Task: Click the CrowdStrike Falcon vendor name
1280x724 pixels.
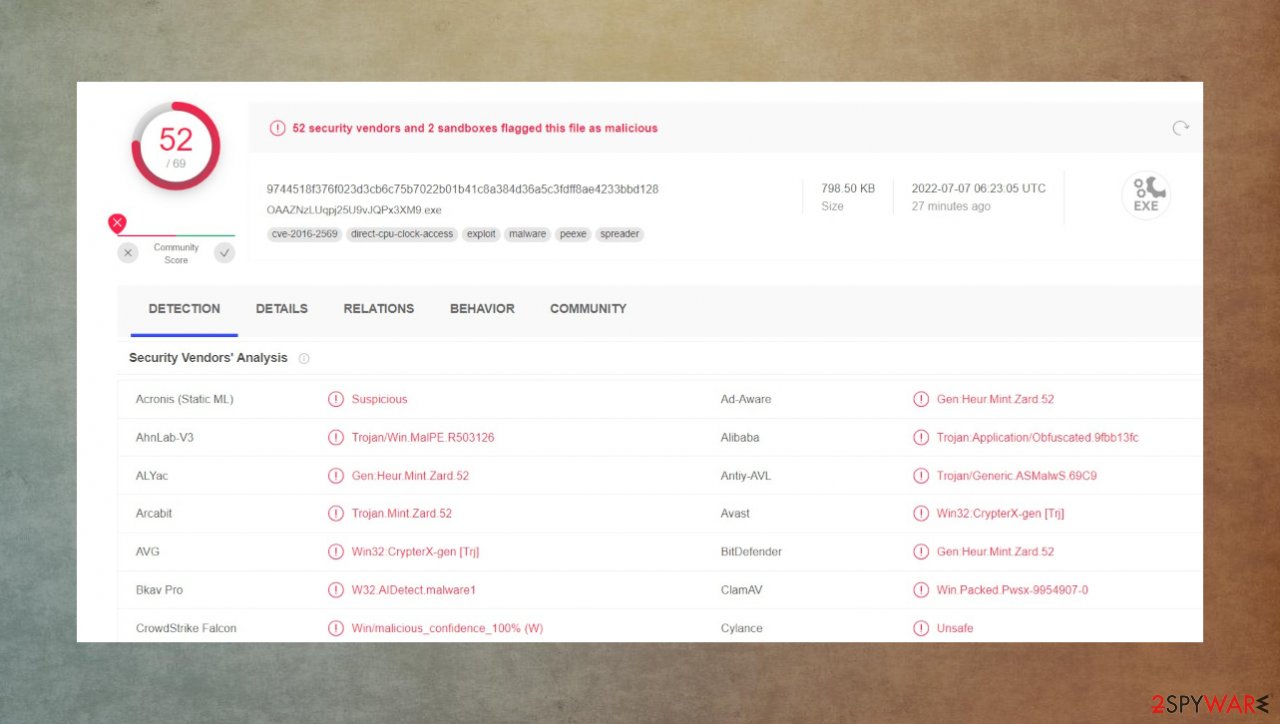Action: tap(186, 628)
